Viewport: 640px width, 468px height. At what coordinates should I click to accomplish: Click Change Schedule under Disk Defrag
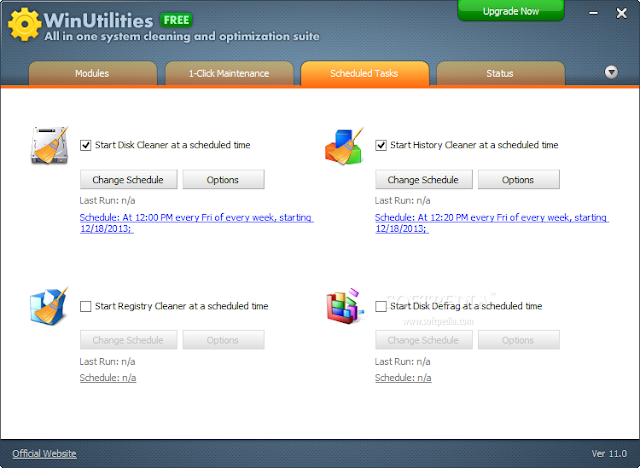pos(424,340)
